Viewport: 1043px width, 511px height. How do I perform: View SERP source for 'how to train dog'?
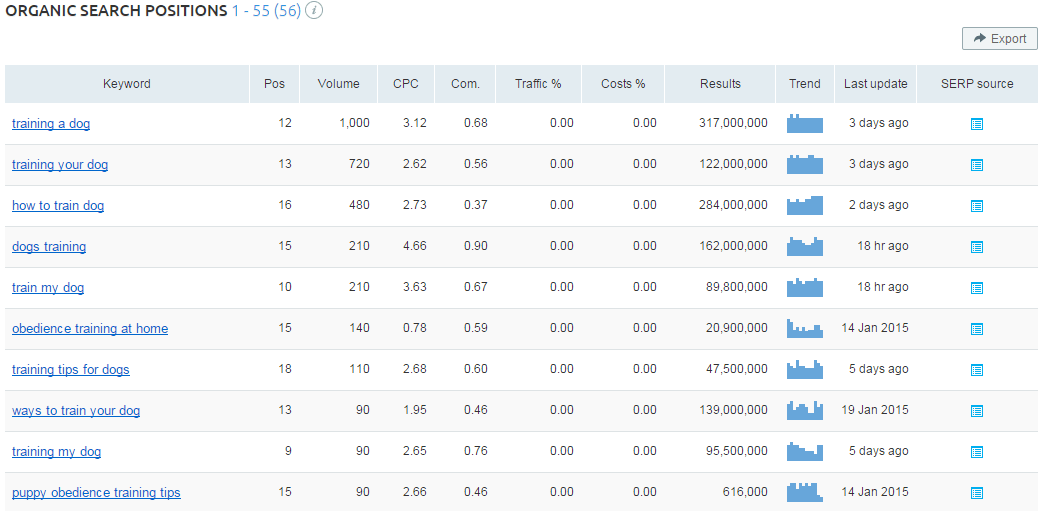click(976, 206)
